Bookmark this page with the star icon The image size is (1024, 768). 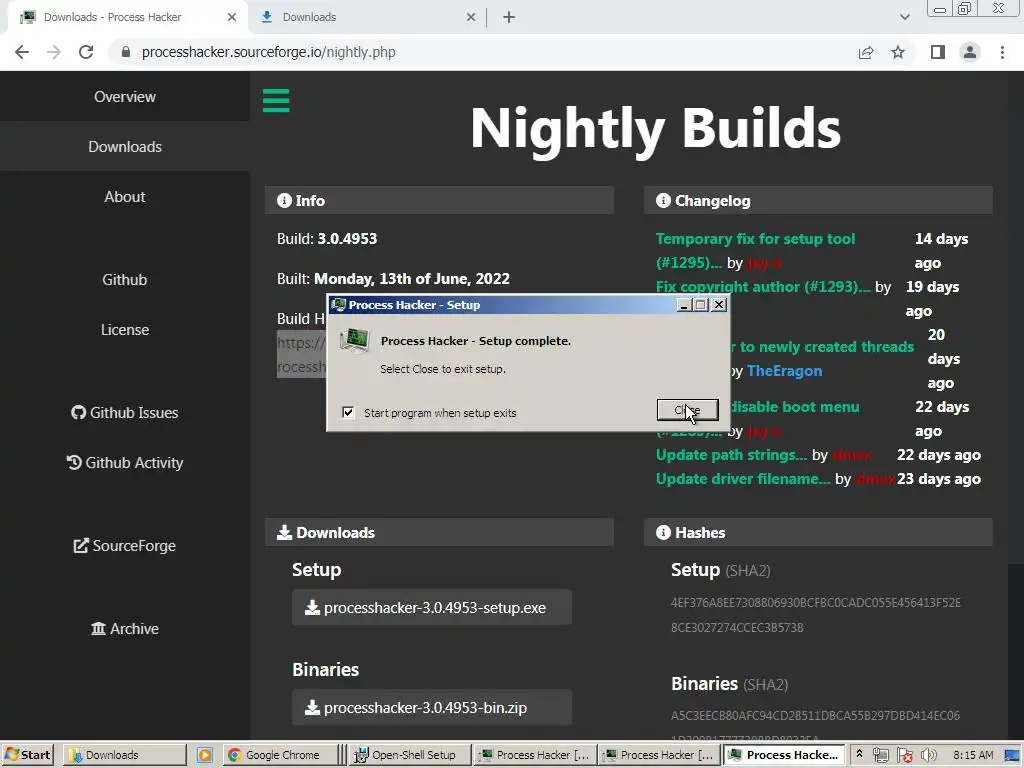point(898,52)
